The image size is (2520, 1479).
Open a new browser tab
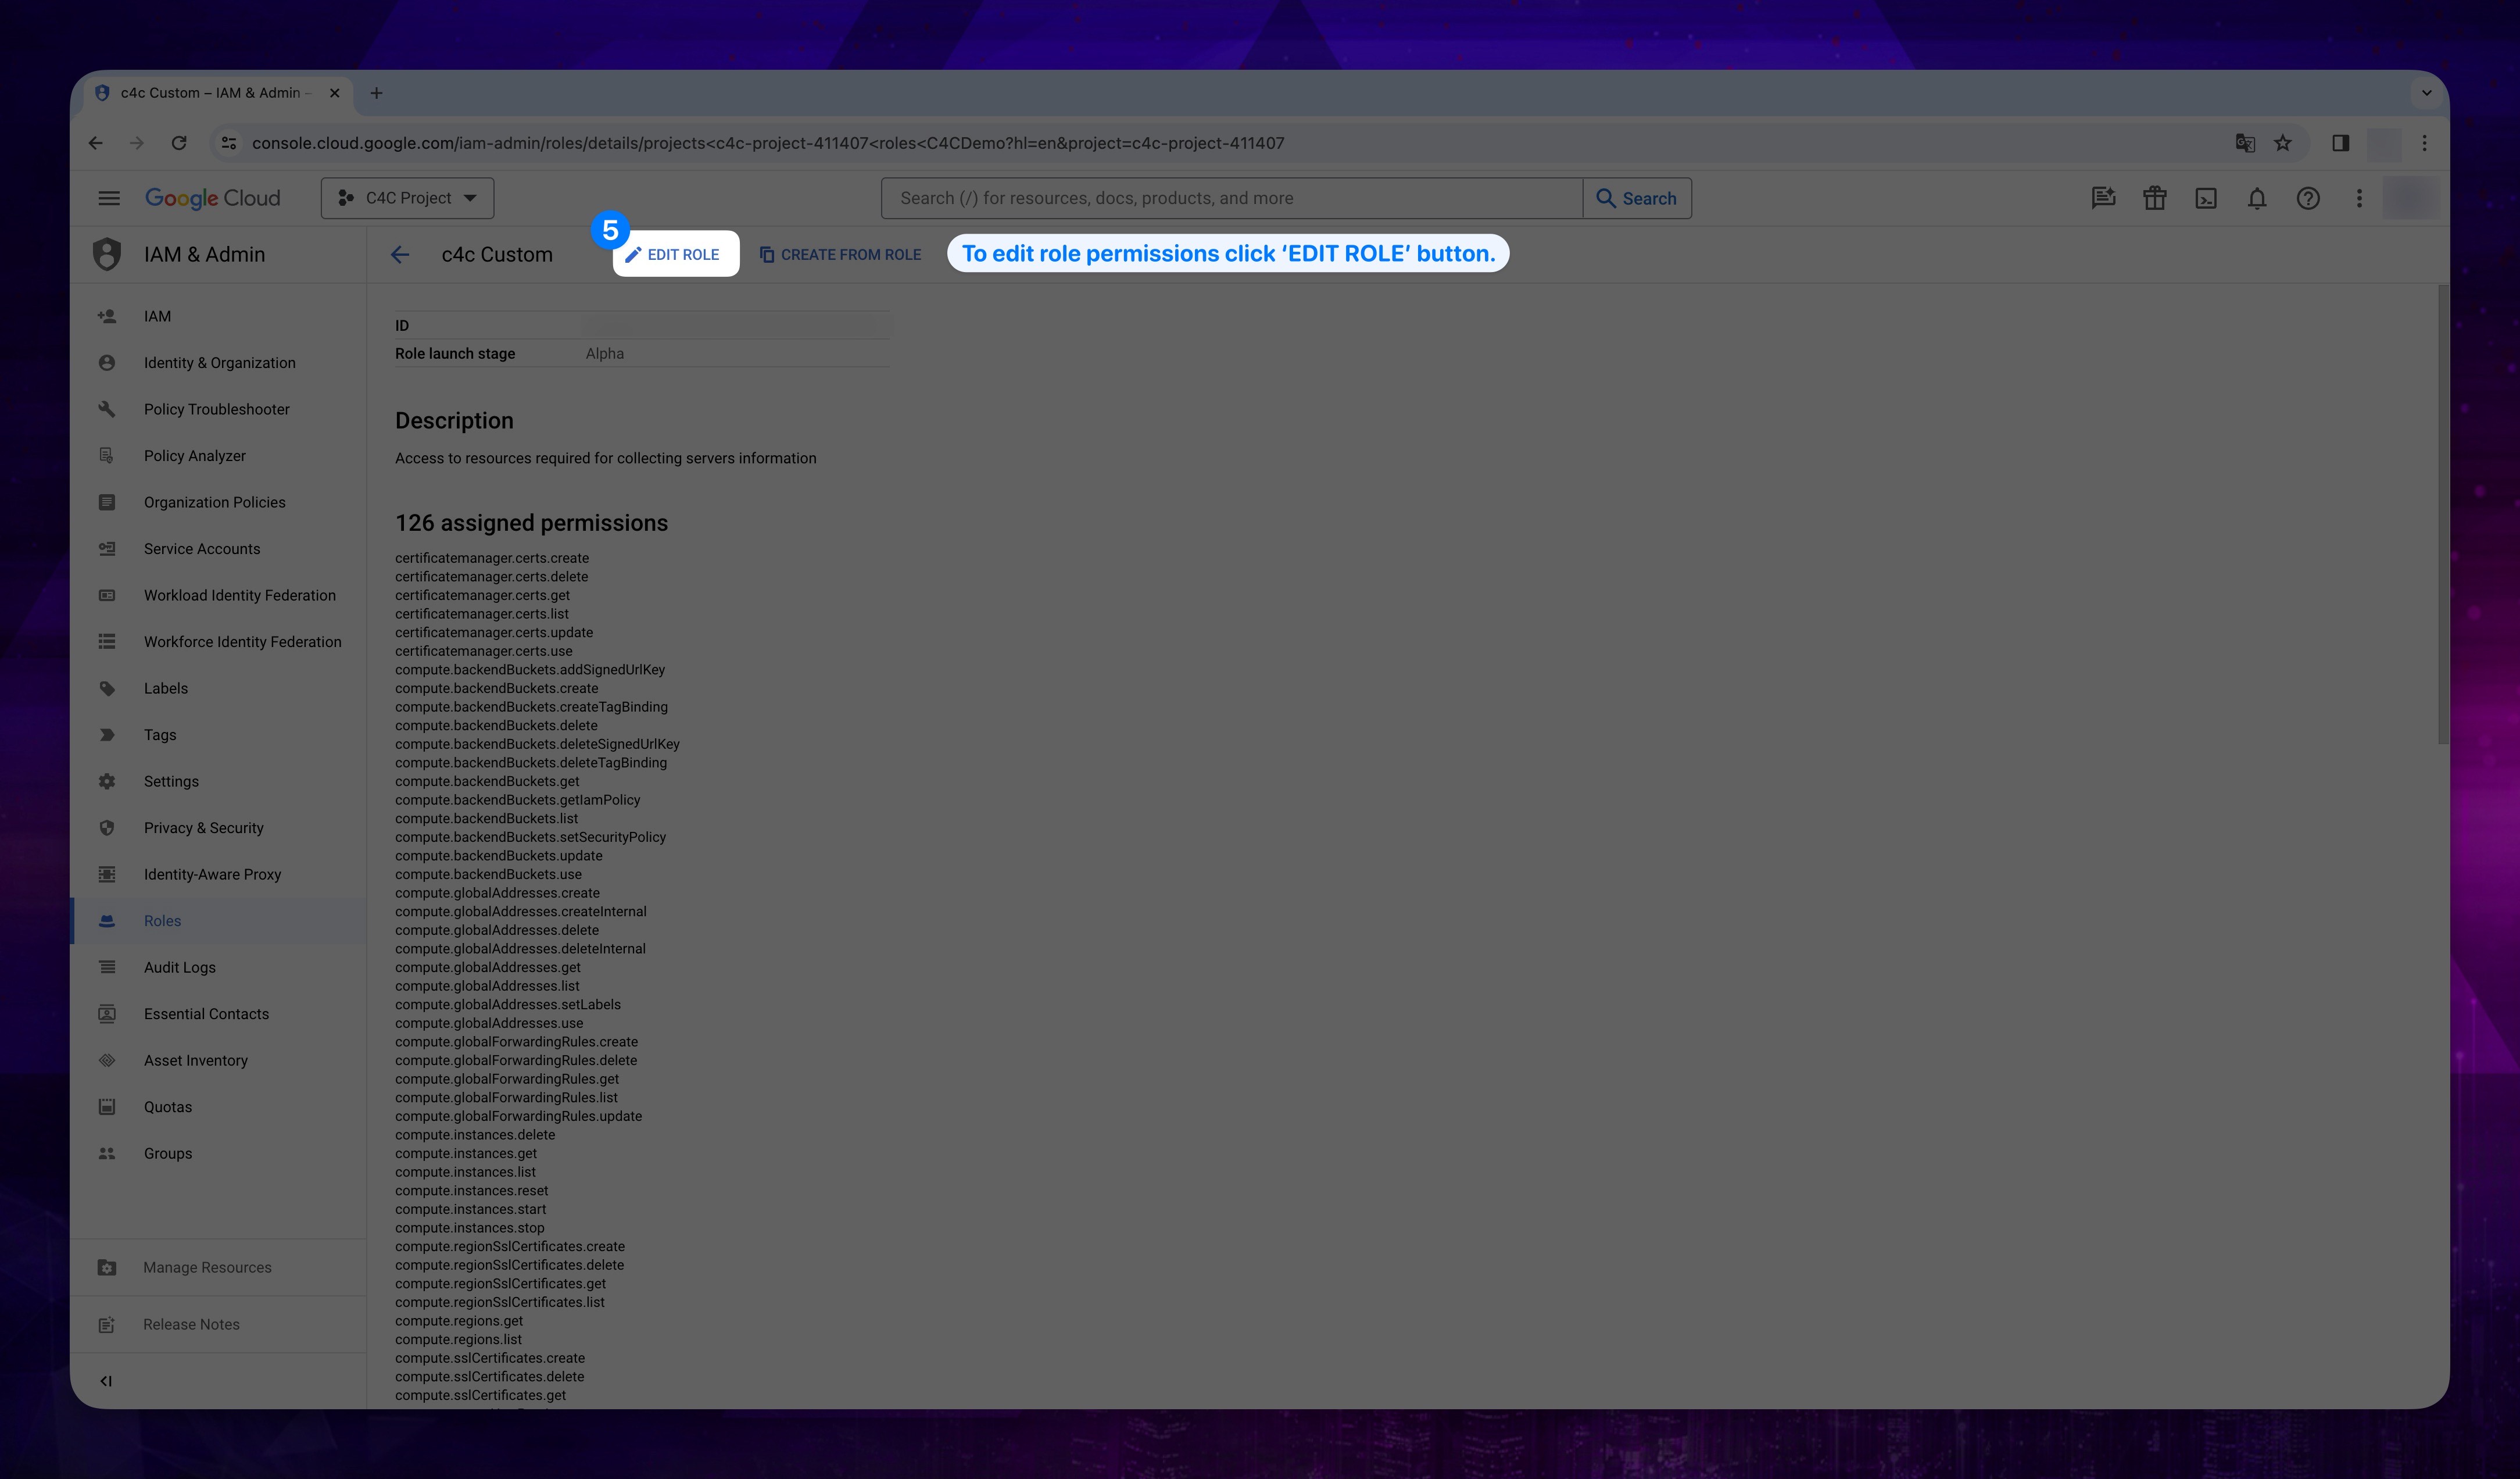point(376,93)
